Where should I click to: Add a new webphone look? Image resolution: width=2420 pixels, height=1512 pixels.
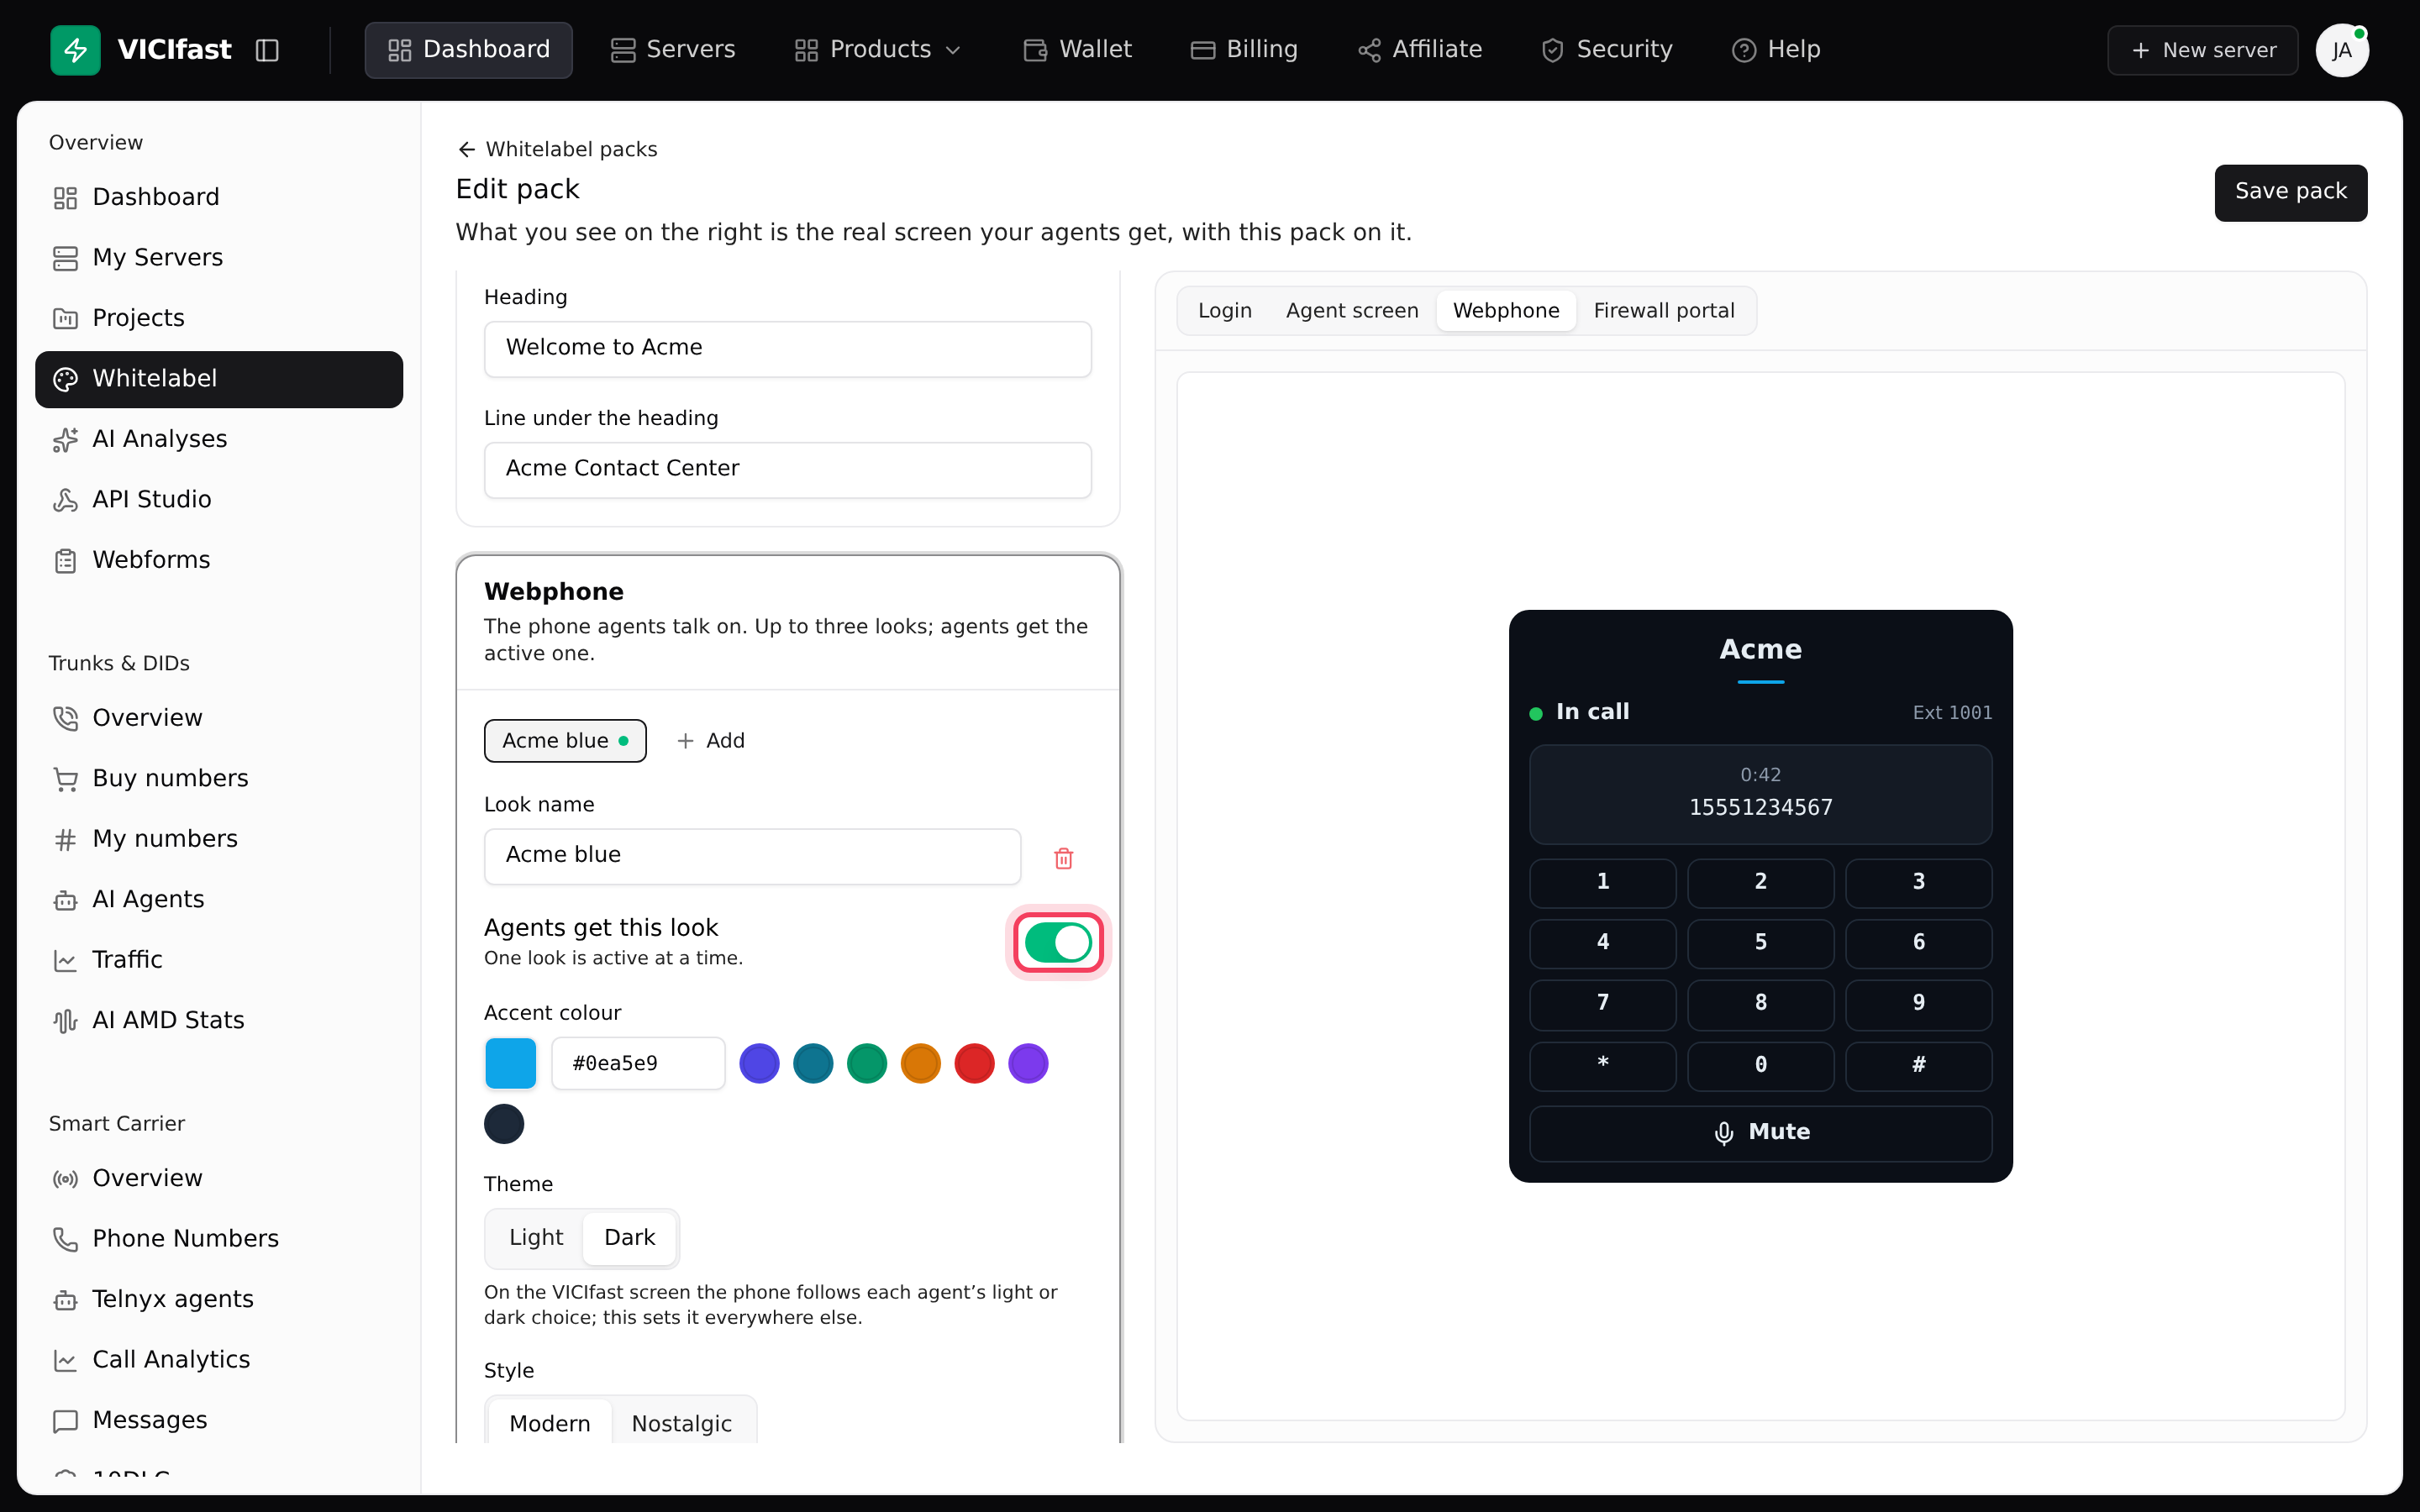(x=711, y=741)
